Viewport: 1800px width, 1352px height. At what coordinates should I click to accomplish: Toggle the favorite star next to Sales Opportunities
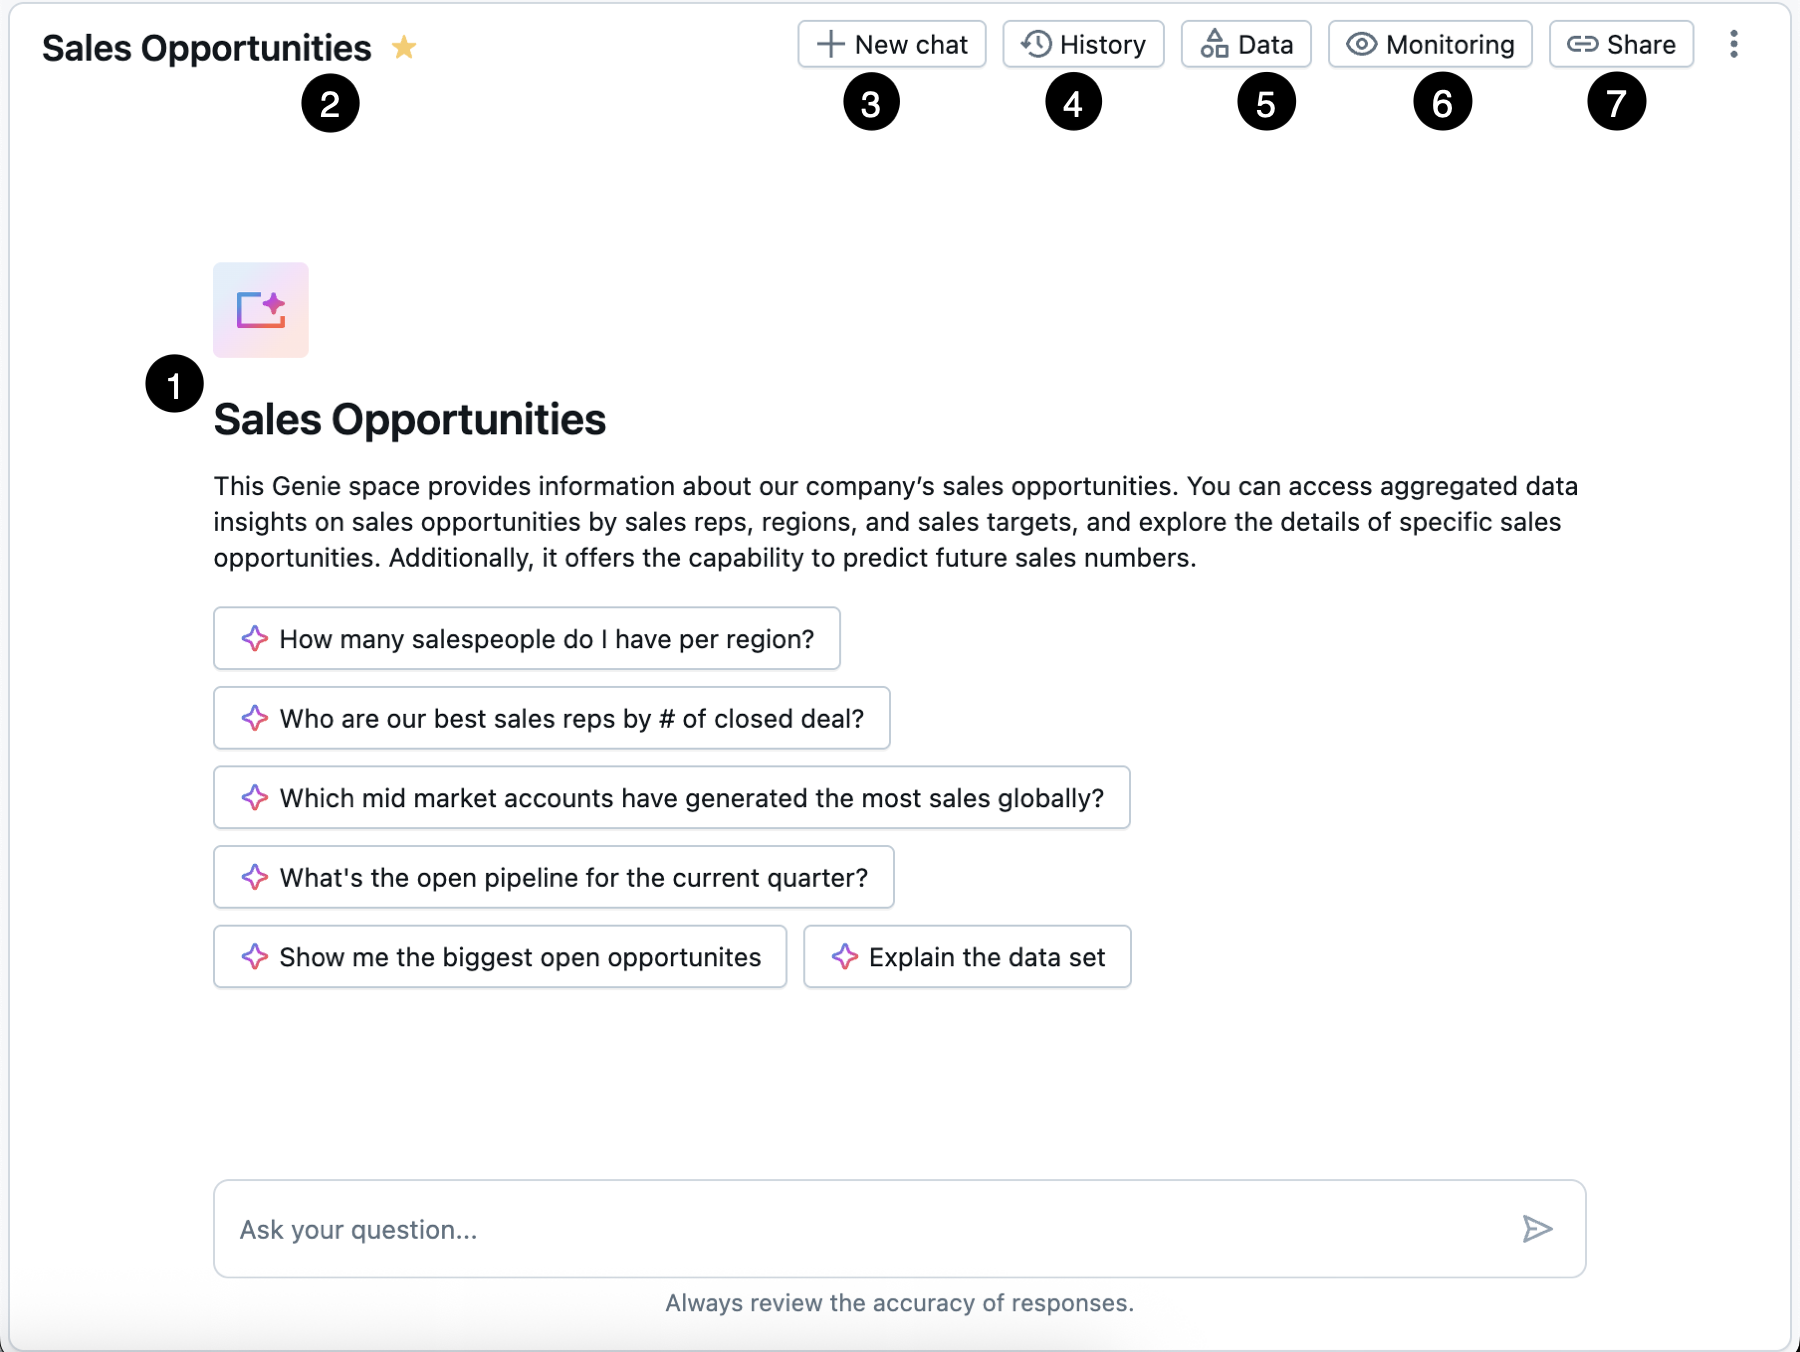pyautogui.click(x=404, y=47)
